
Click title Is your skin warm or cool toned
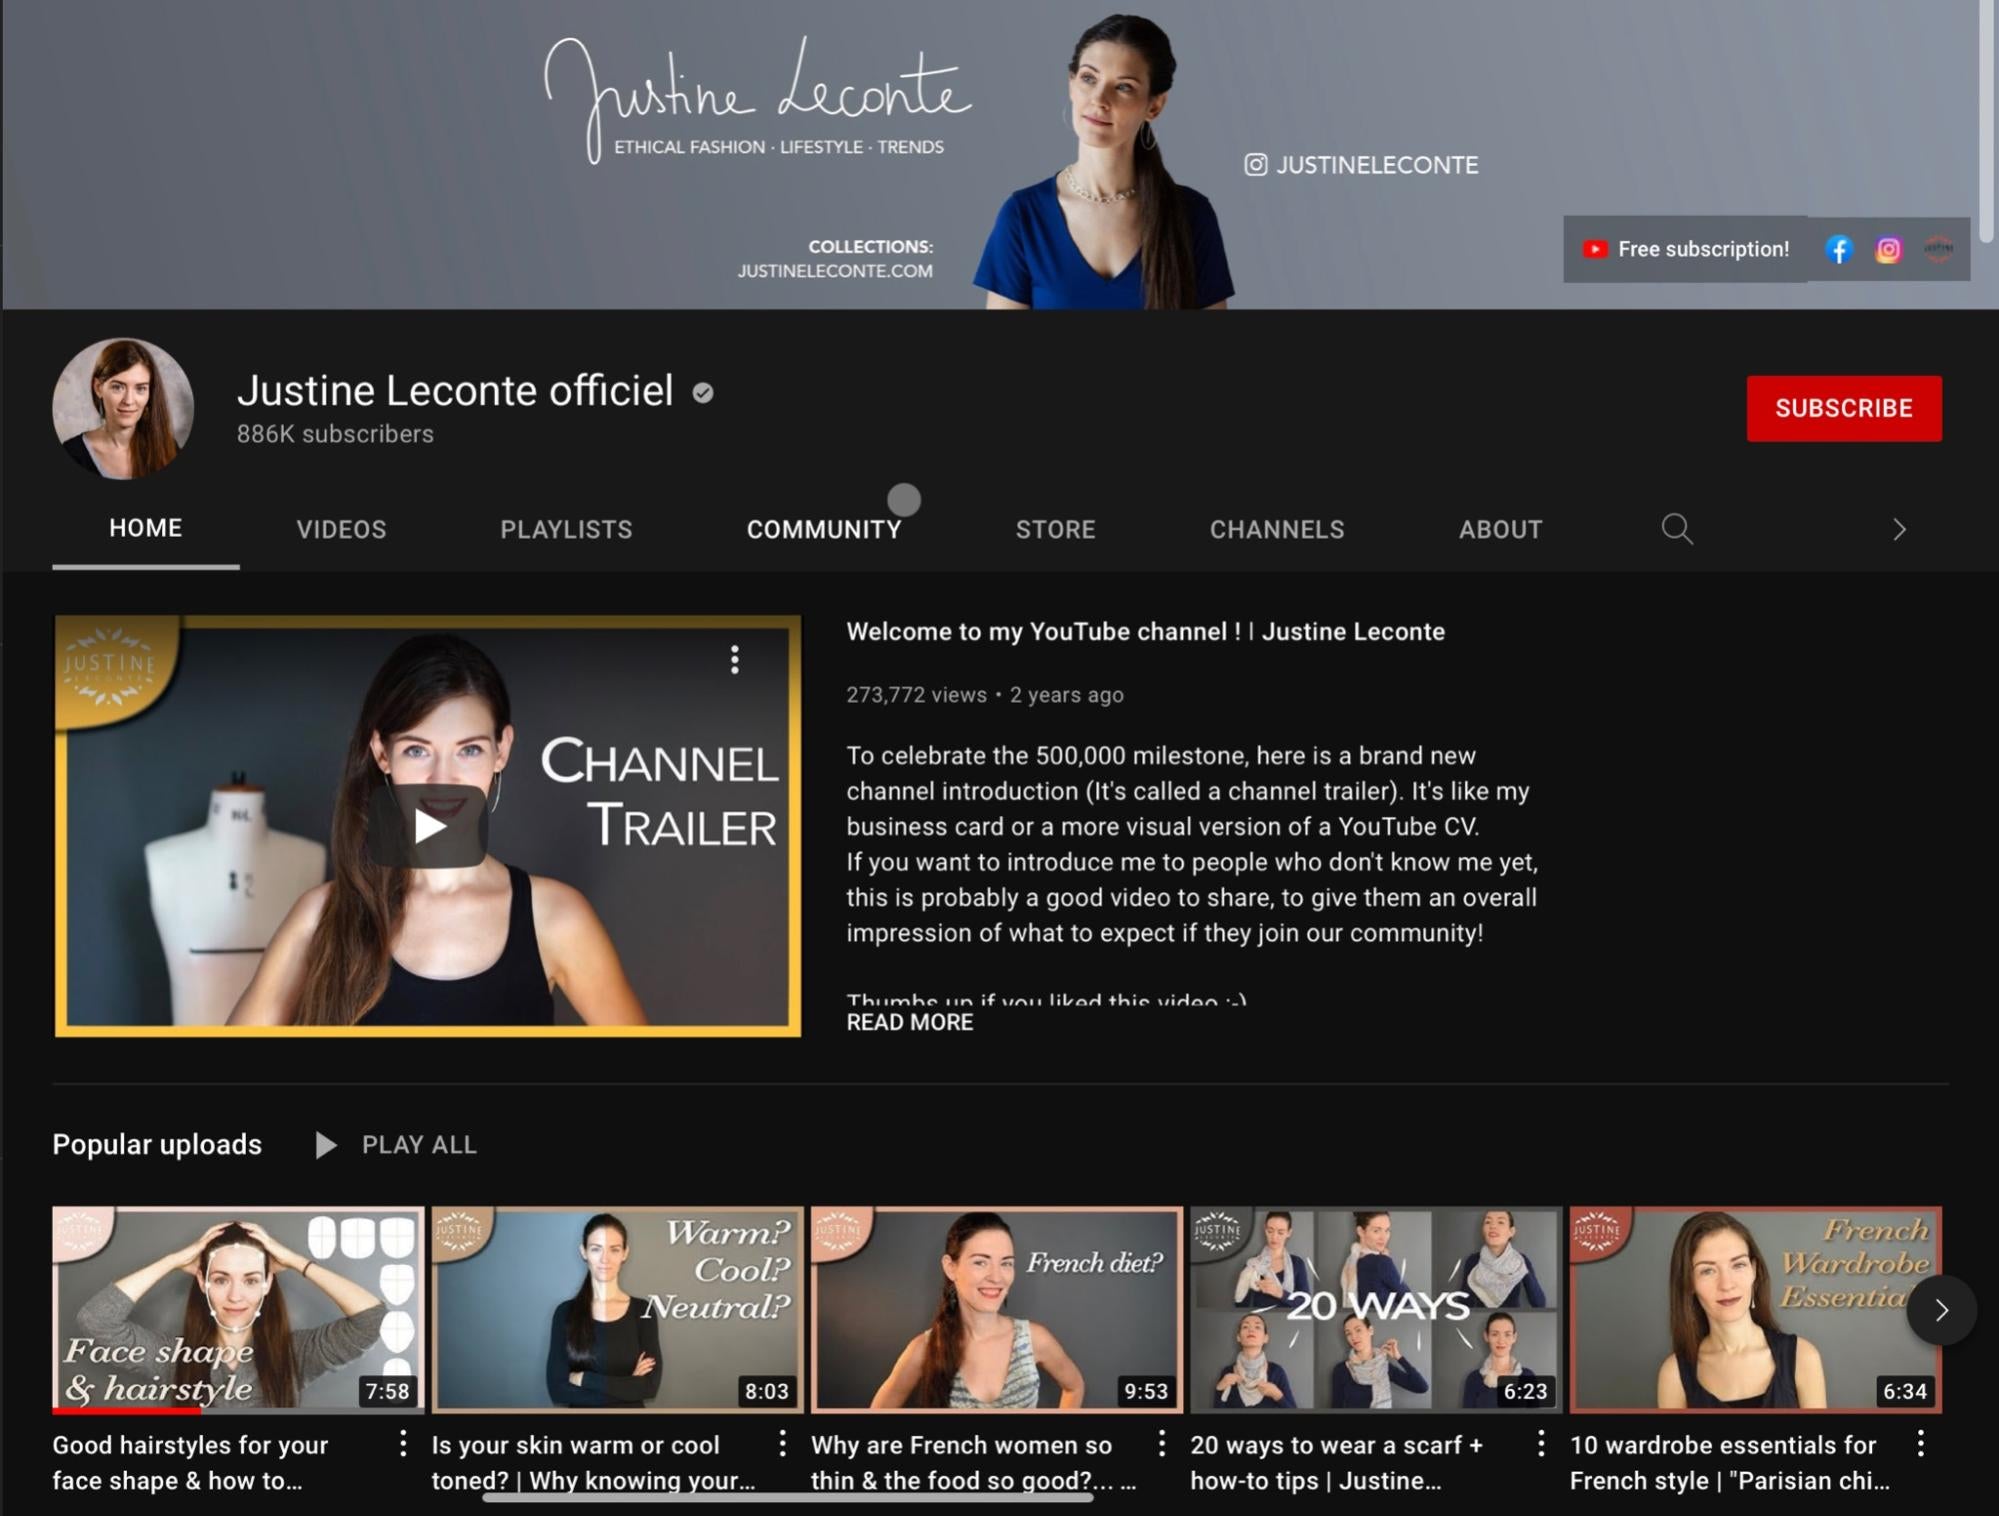click(x=593, y=1463)
